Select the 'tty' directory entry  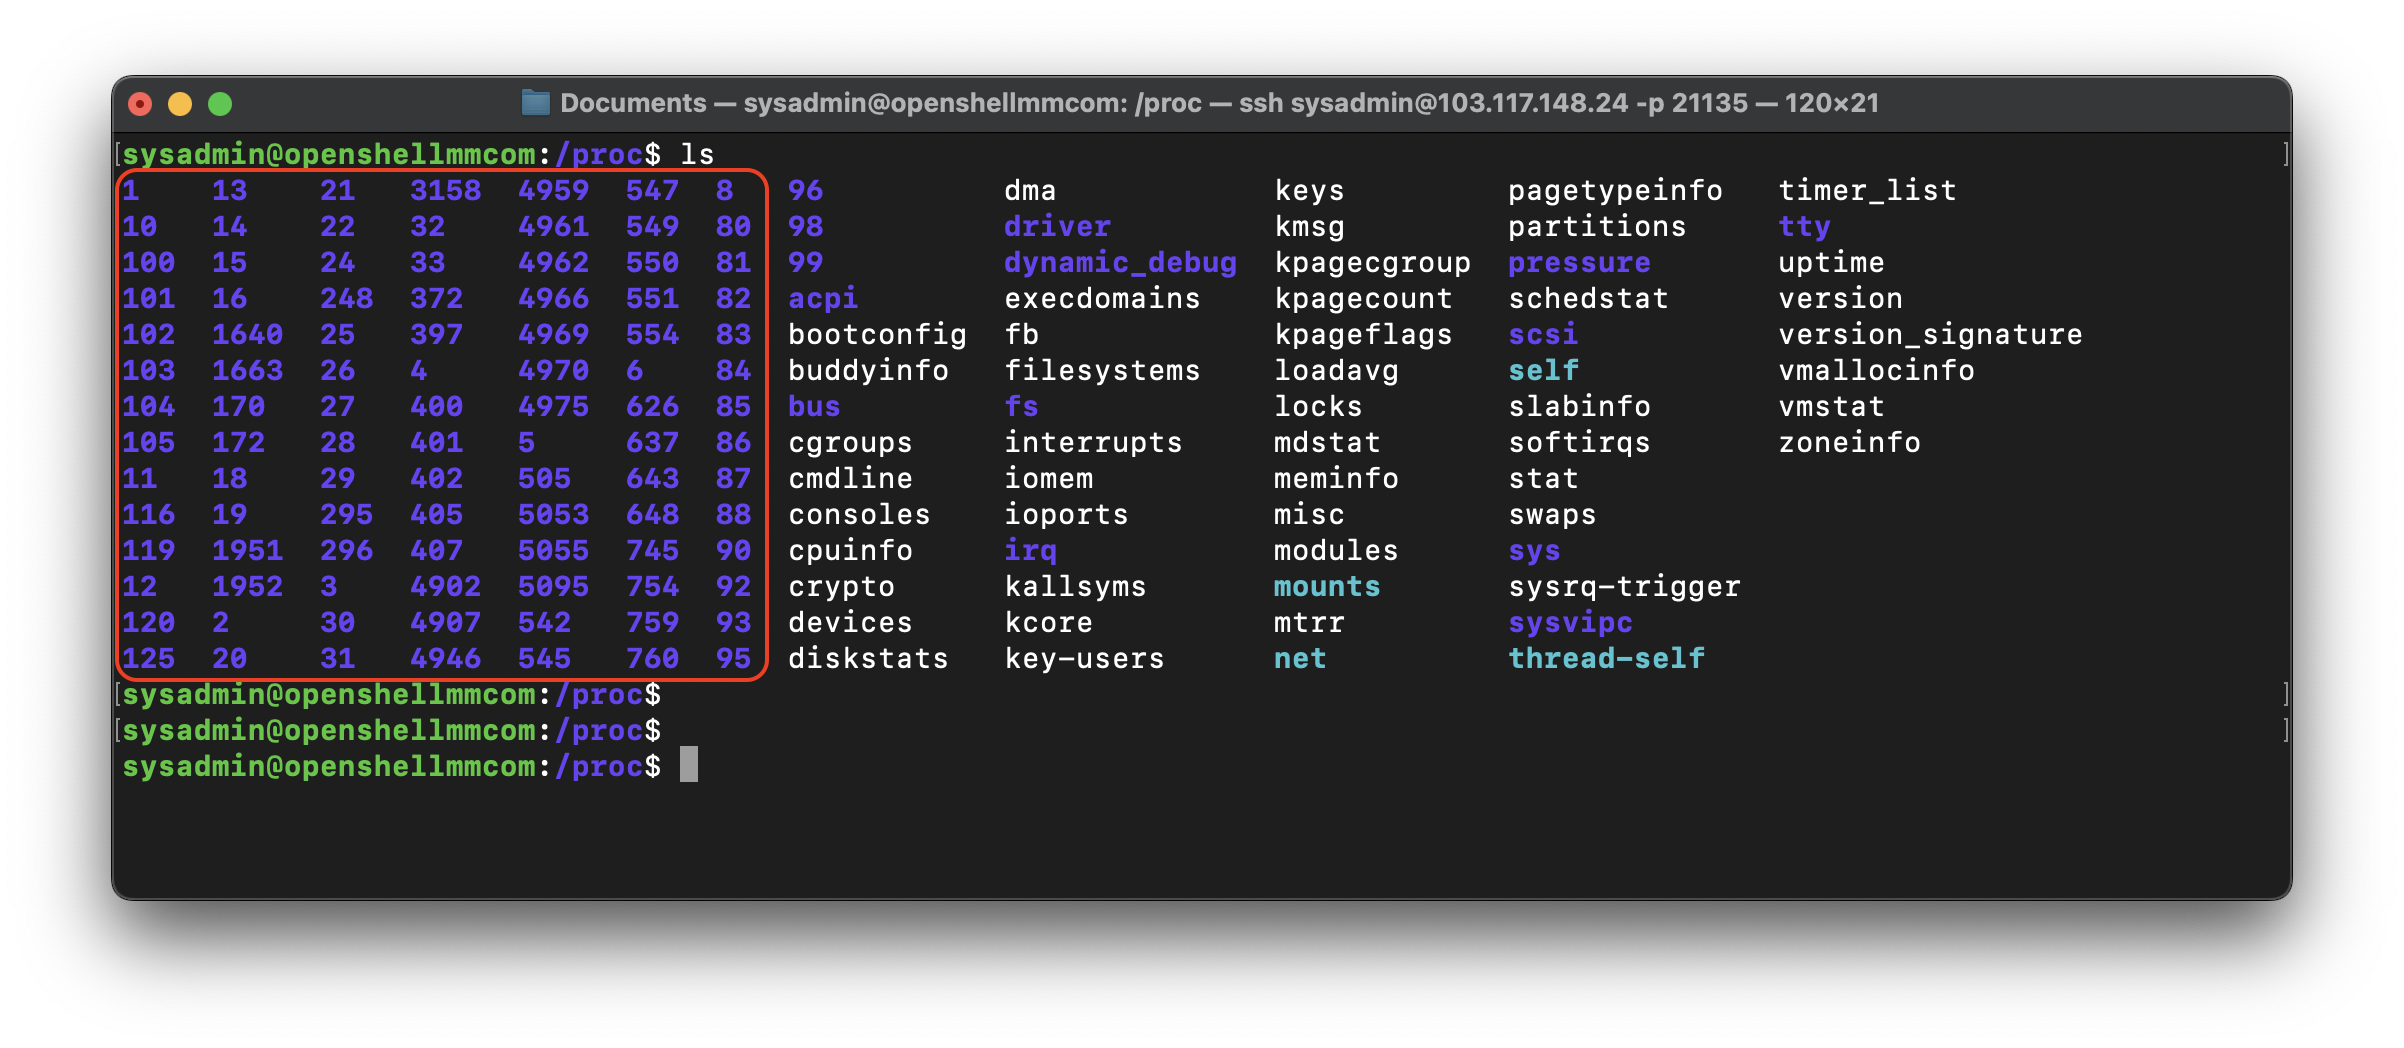pyautogui.click(x=1804, y=226)
